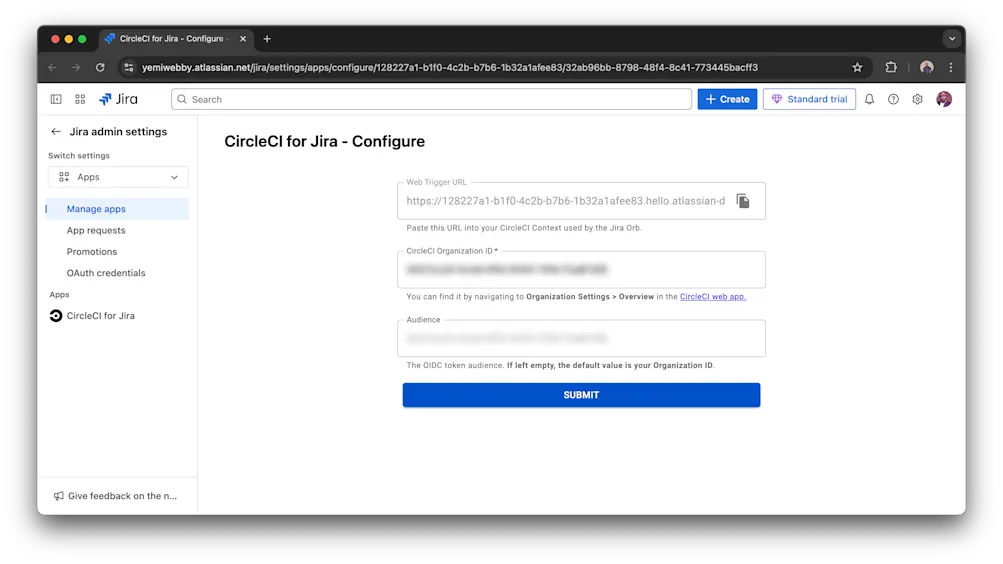Open OAuth credentials in sidebar
This screenshot has width=1003, height=564.
point(106,273)
